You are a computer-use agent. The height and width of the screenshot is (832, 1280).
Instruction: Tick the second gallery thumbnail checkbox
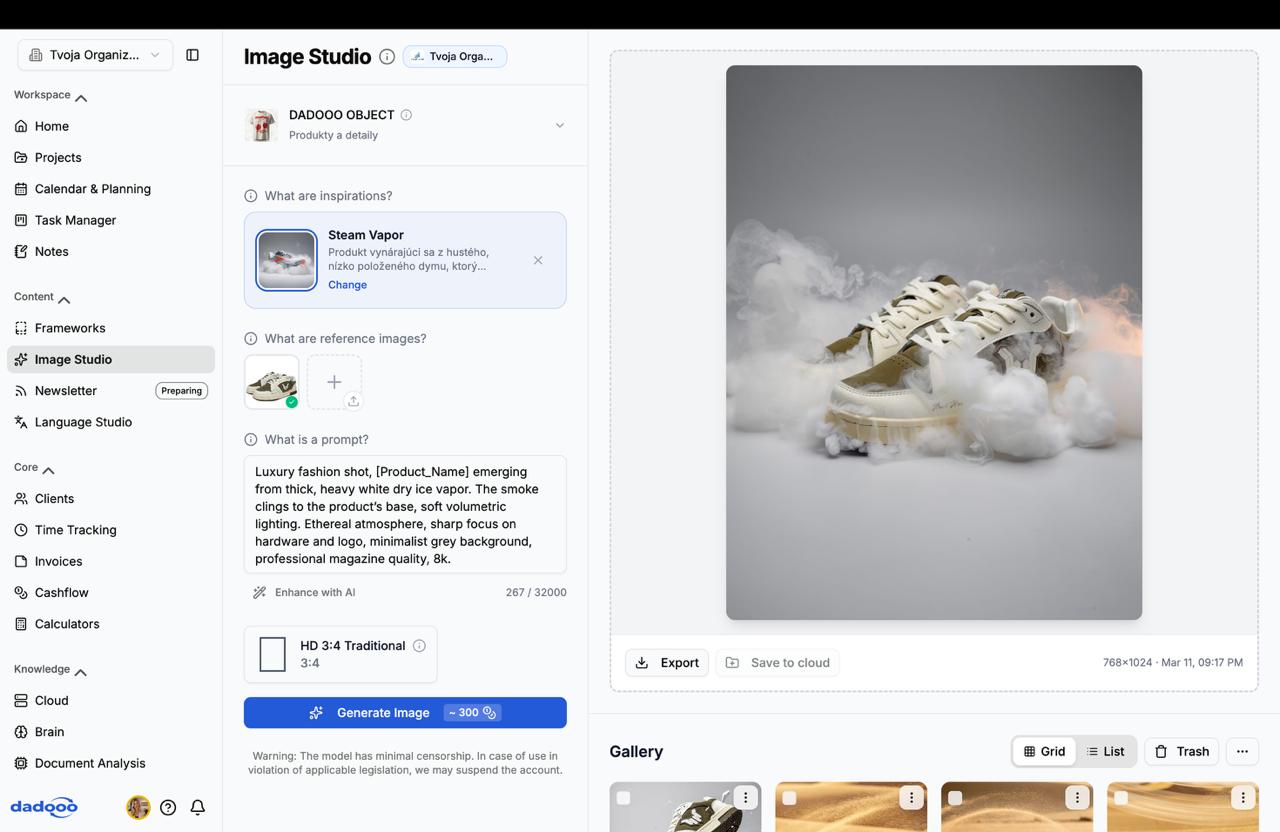(790, 798)
